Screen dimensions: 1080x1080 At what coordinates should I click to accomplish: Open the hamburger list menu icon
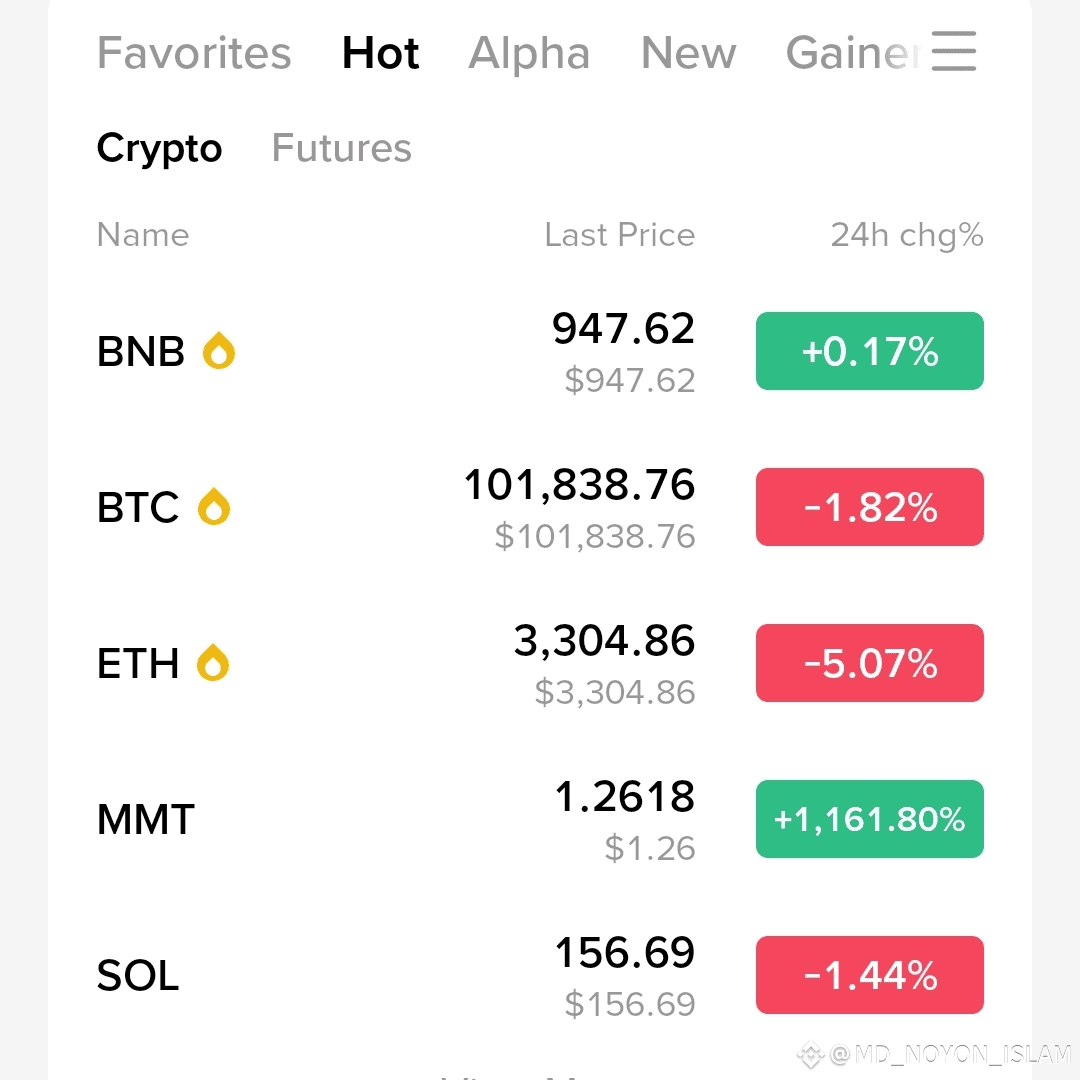(x=953, y=51)
